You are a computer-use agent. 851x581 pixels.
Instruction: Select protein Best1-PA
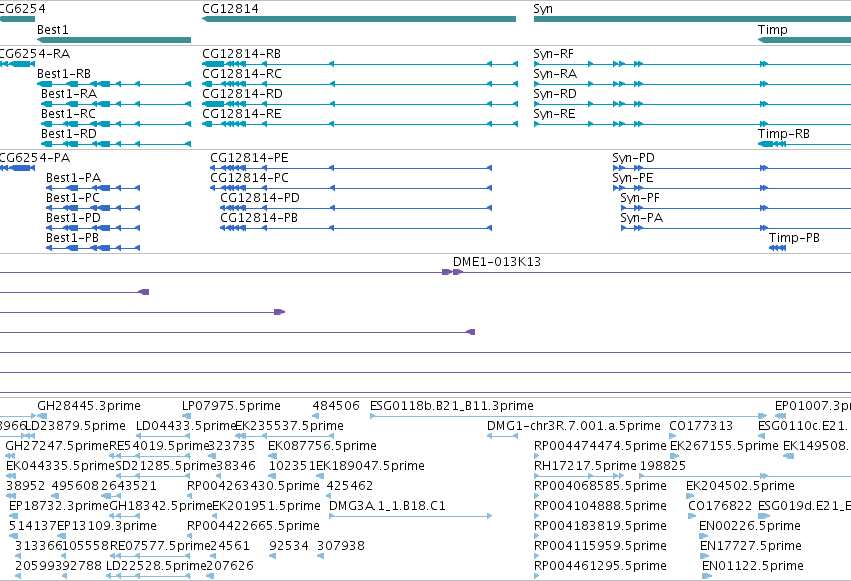tap(93, 188)
